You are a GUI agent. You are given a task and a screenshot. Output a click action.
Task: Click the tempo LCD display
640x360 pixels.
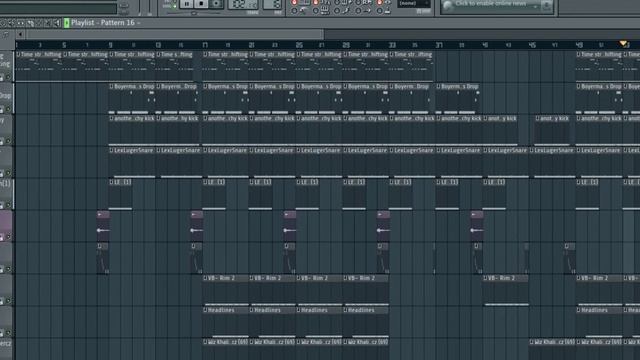pyautogui.click(x=243, y=4)
